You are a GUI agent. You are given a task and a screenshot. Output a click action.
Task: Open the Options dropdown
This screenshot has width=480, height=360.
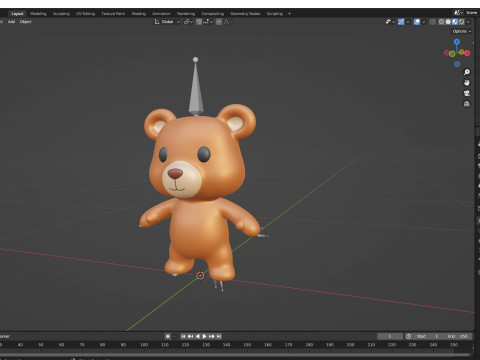point(462,31)
